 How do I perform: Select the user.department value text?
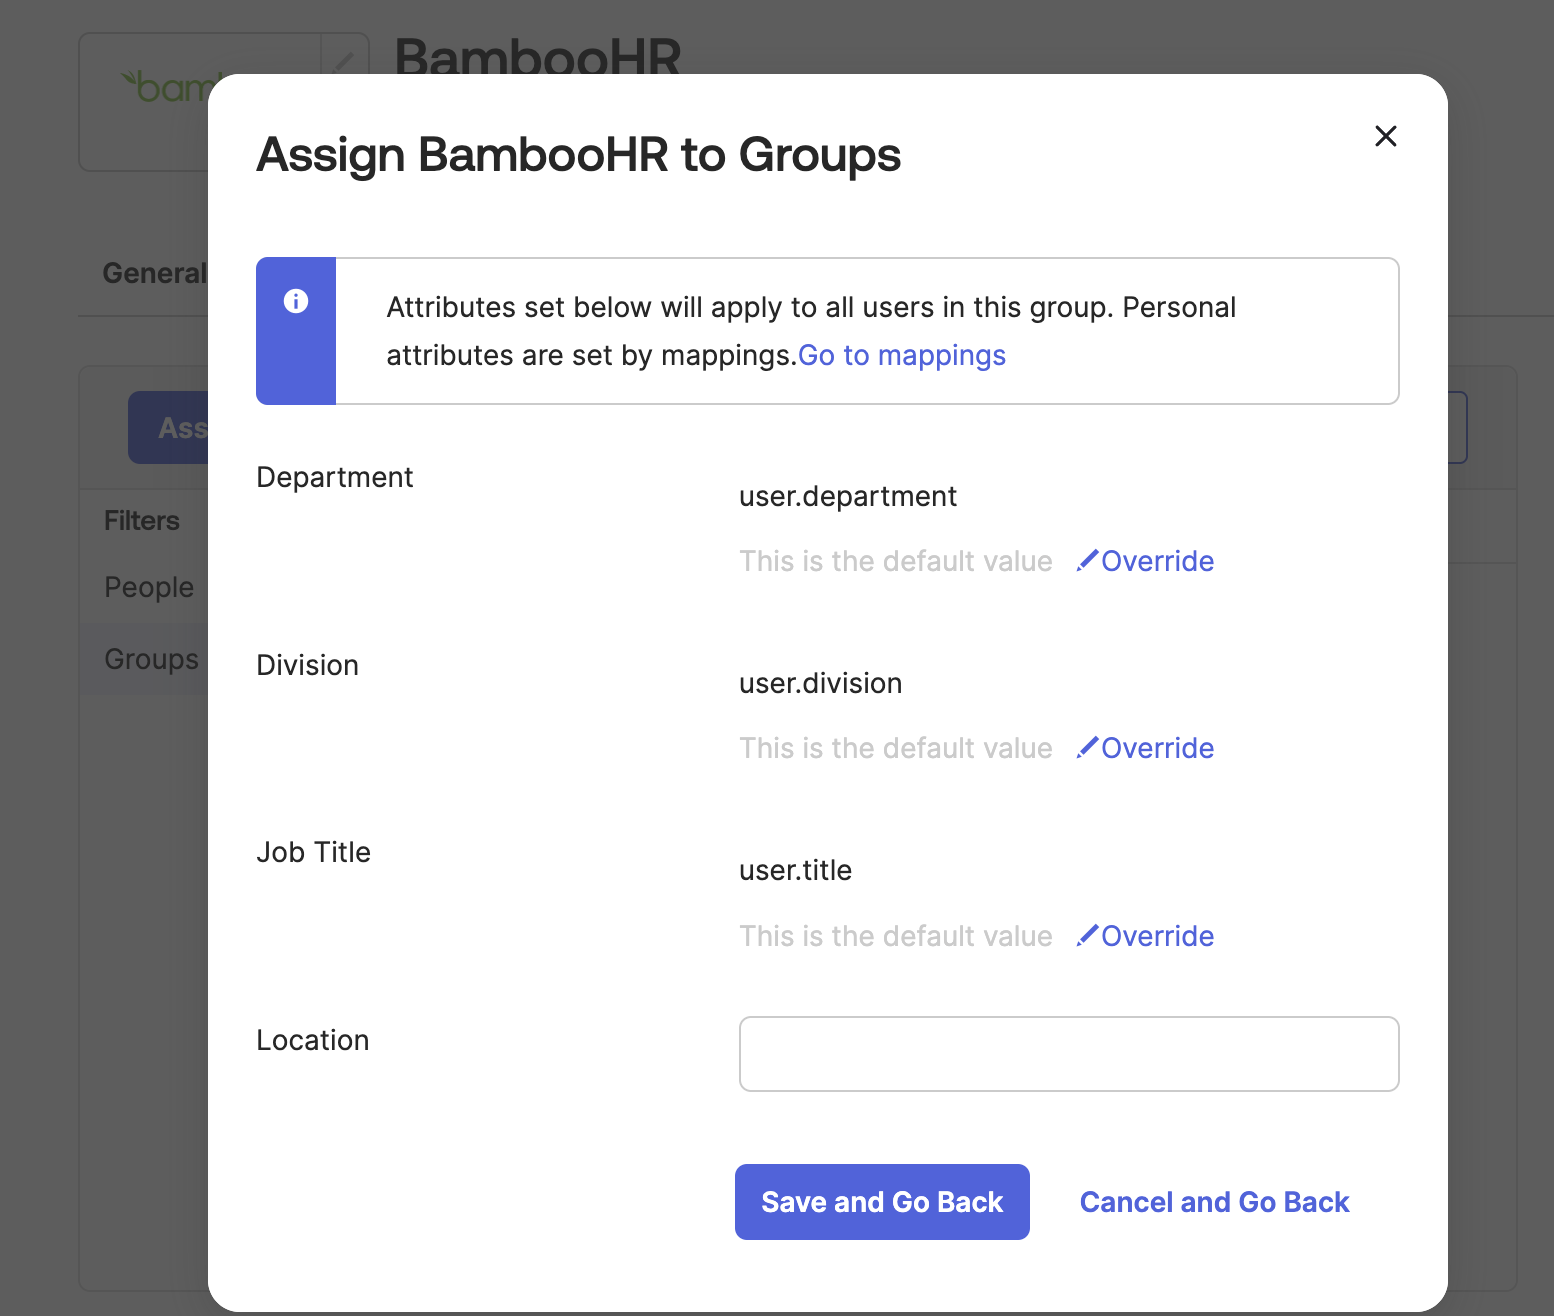coord(848,496)
